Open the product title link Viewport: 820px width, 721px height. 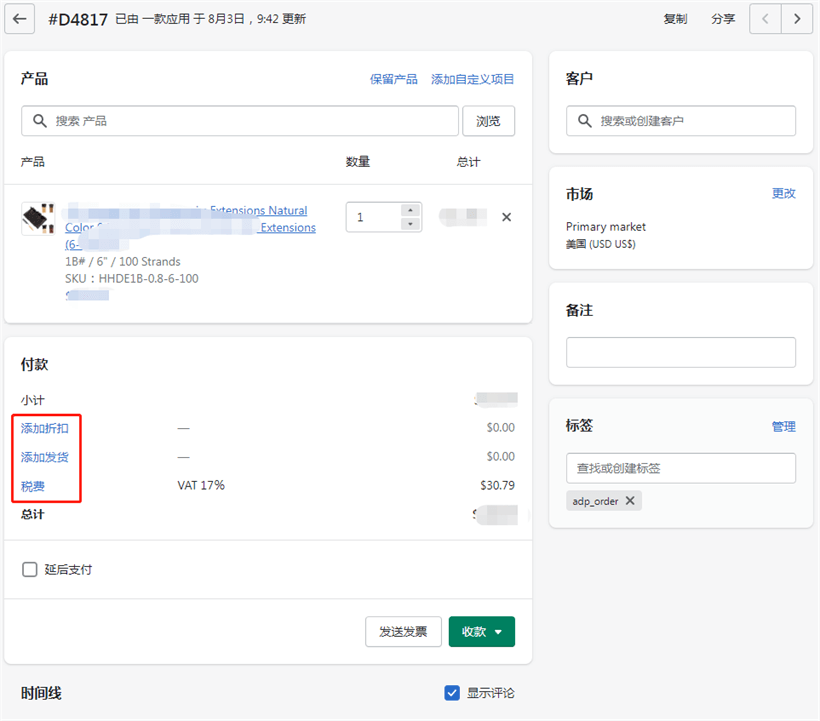(x=190, y=227)
